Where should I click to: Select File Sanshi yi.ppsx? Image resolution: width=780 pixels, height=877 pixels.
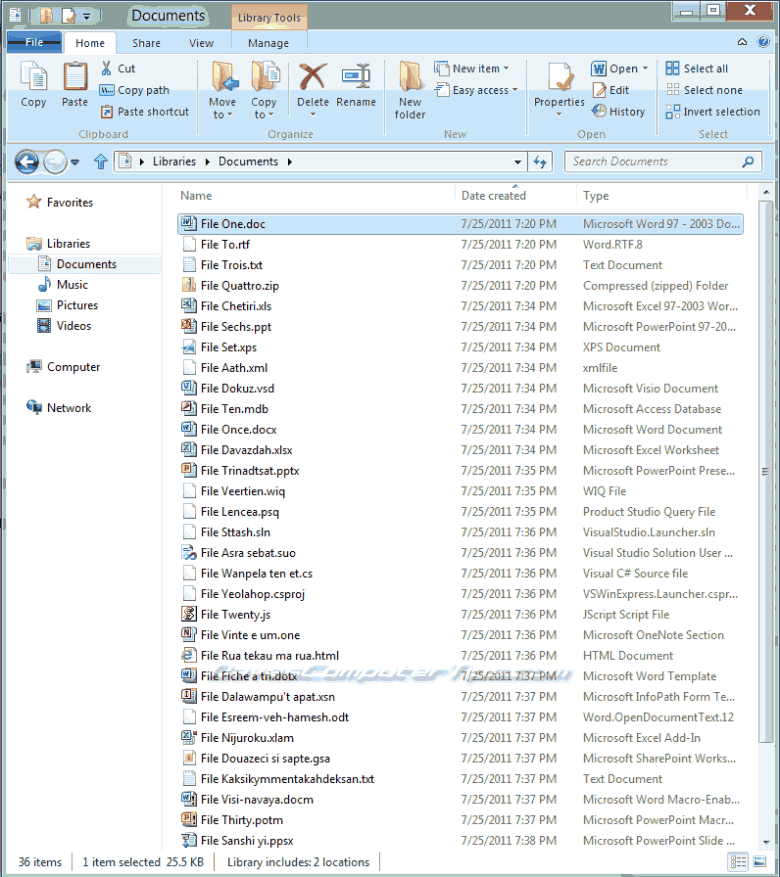(460, 840)
